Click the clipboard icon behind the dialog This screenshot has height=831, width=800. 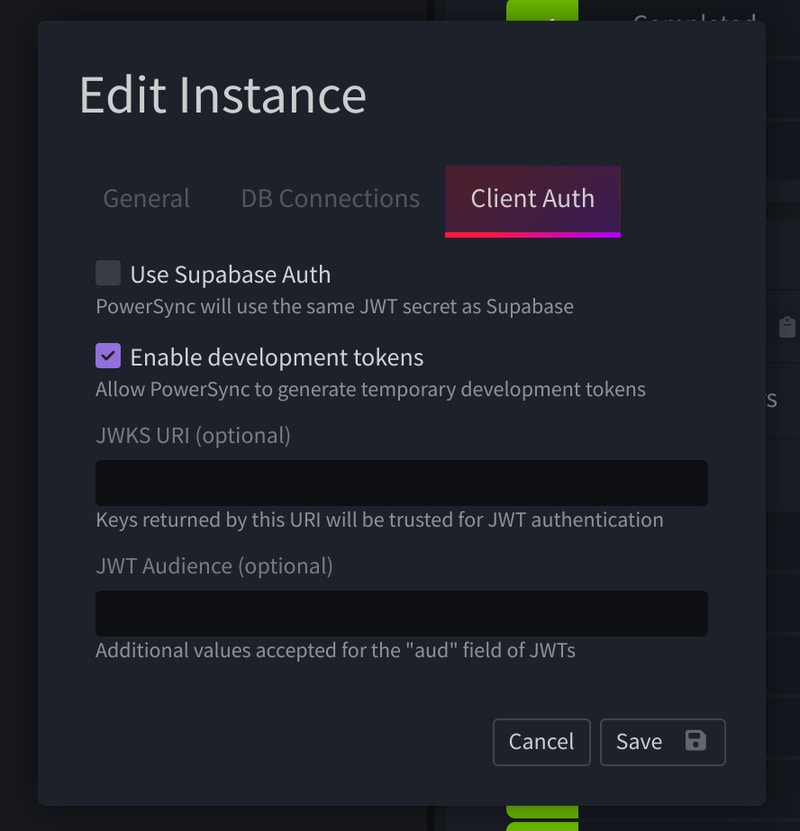787,327
